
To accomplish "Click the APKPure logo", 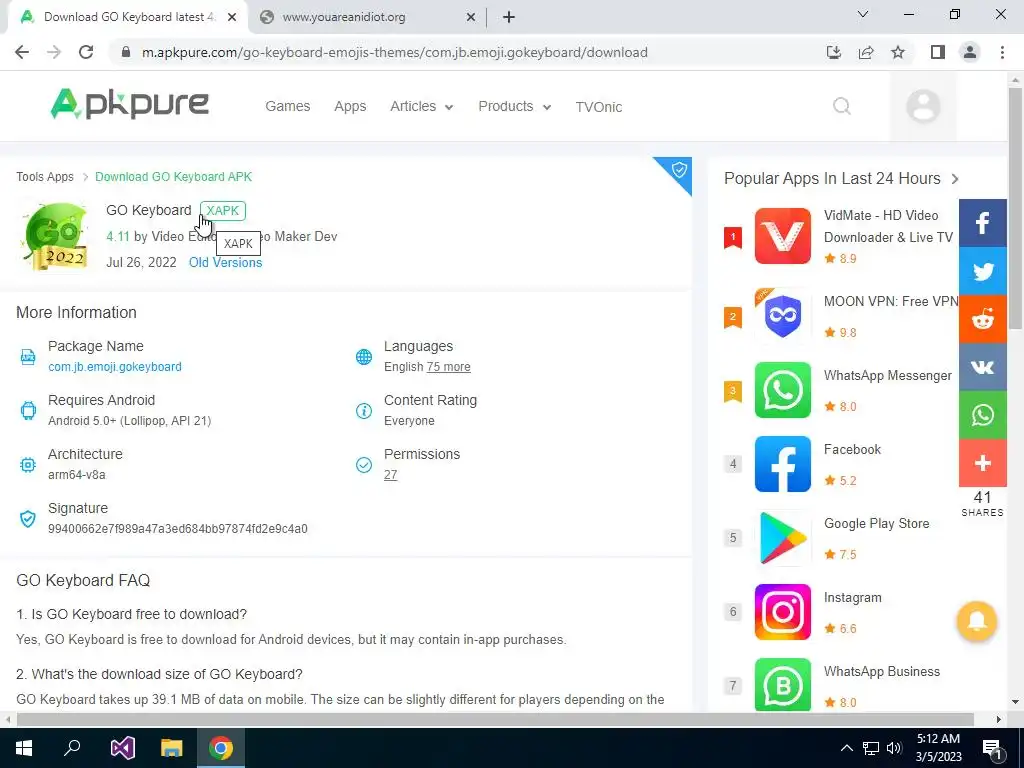I will coord(129,104).
